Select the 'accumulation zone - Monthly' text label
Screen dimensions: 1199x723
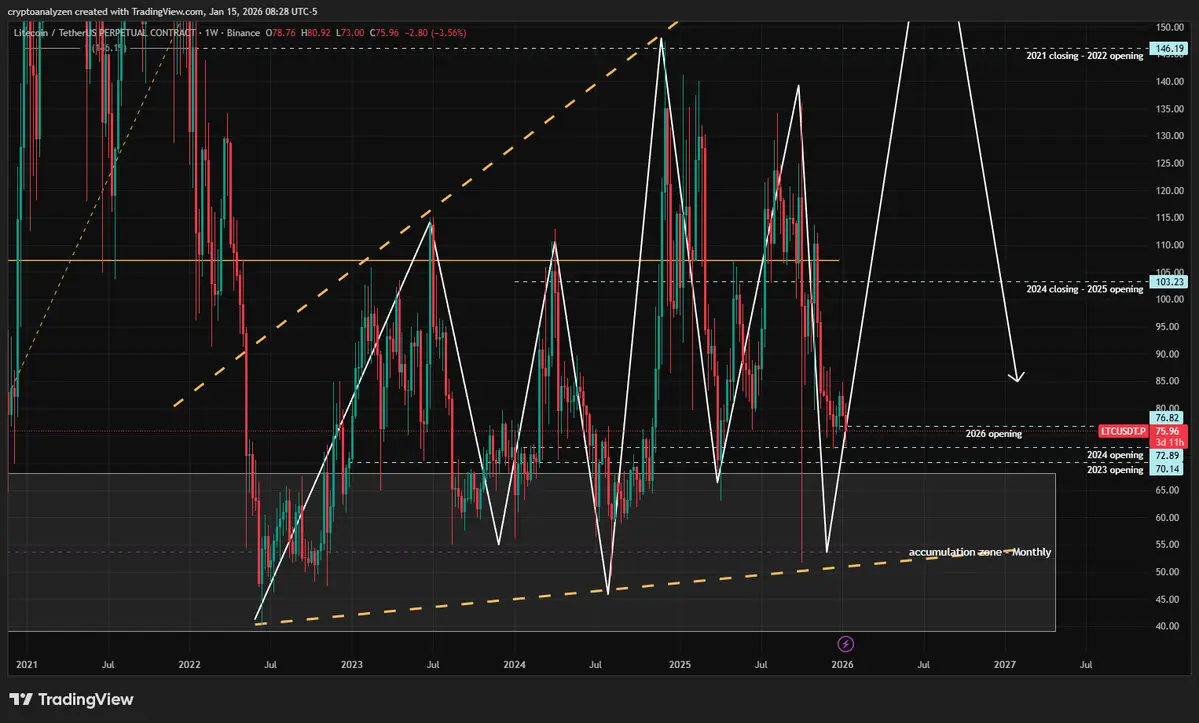pos(980,552)
